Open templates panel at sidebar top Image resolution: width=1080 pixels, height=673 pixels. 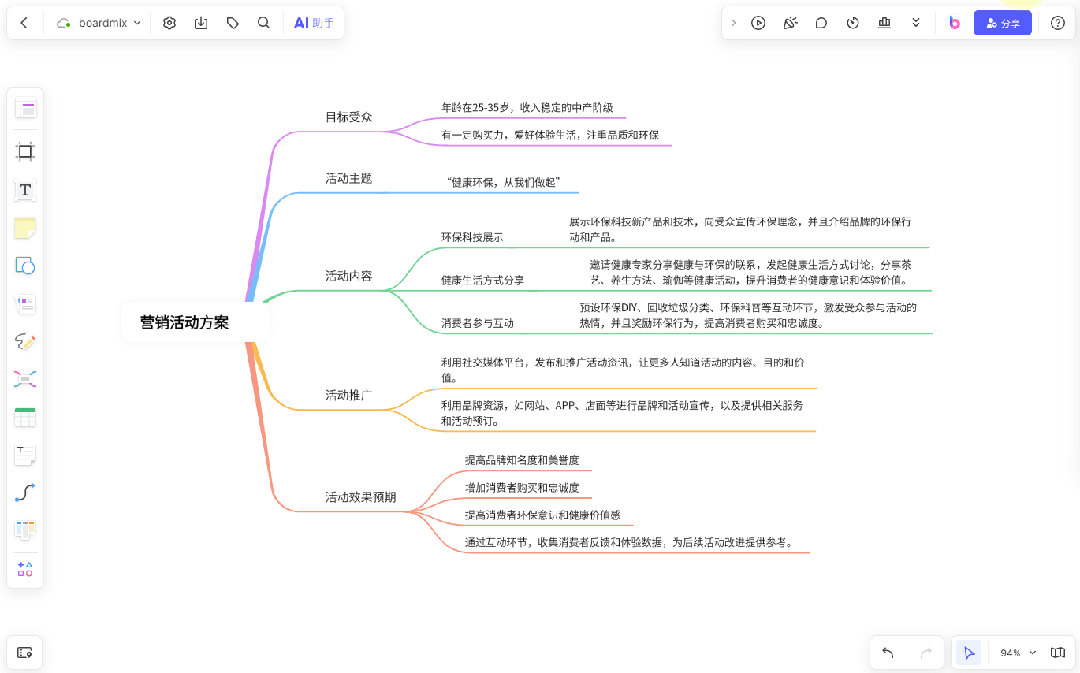(x=25, y=109)
